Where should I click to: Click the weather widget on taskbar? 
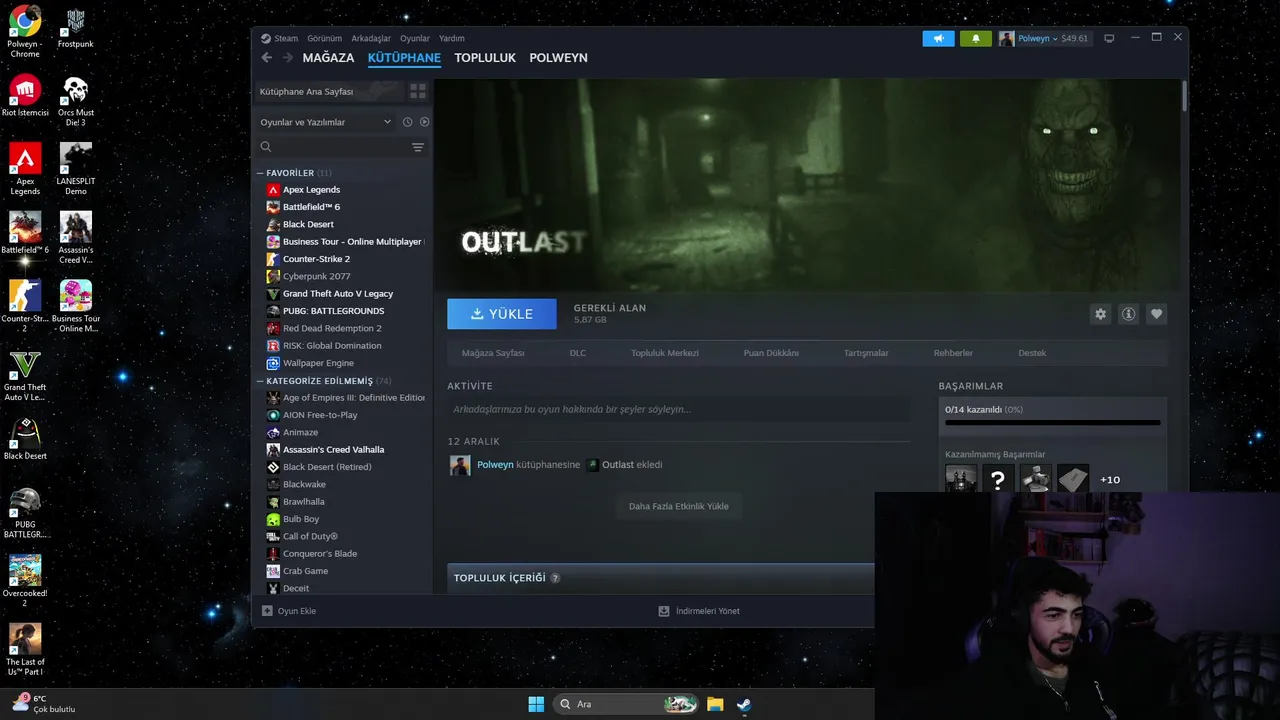[x=42, y=704]
